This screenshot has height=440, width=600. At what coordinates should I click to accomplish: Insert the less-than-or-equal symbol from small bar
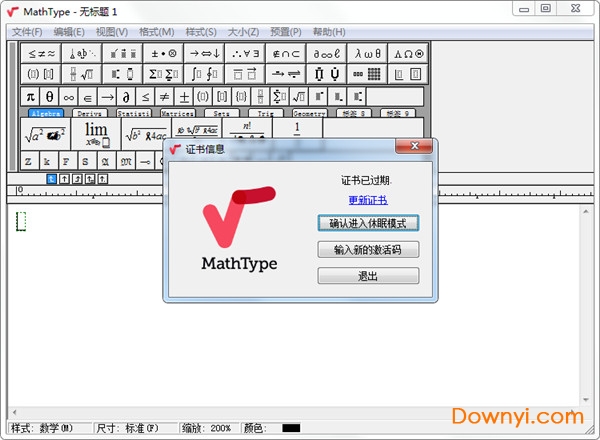click(145, 97)
